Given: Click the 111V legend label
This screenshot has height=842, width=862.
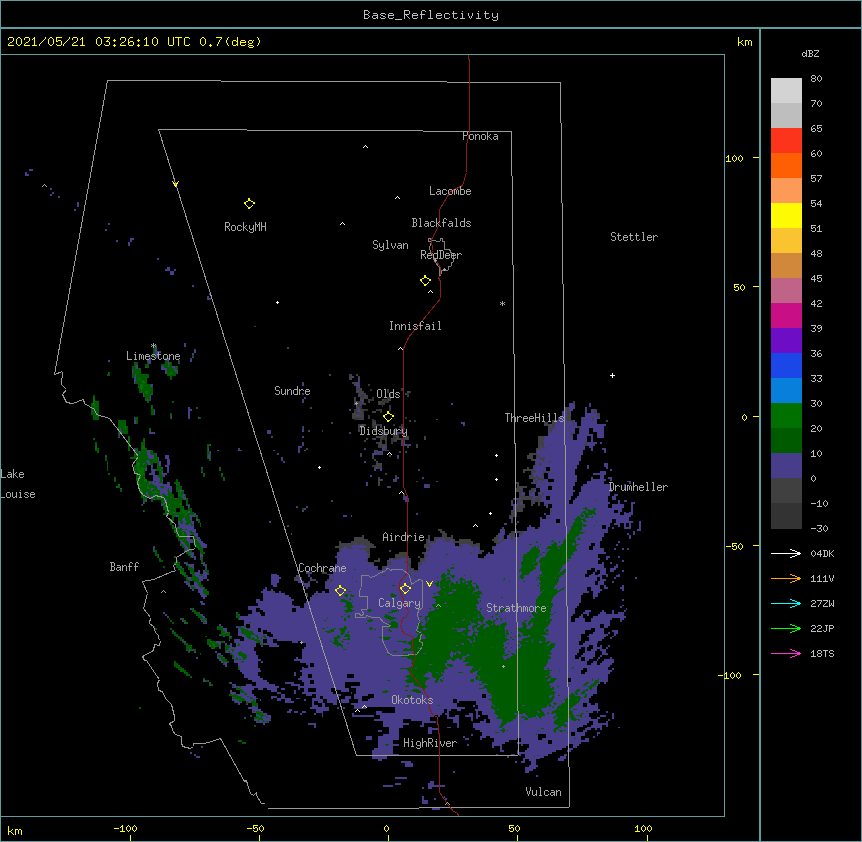Looking at the screenshot, I should coord(822,578).
